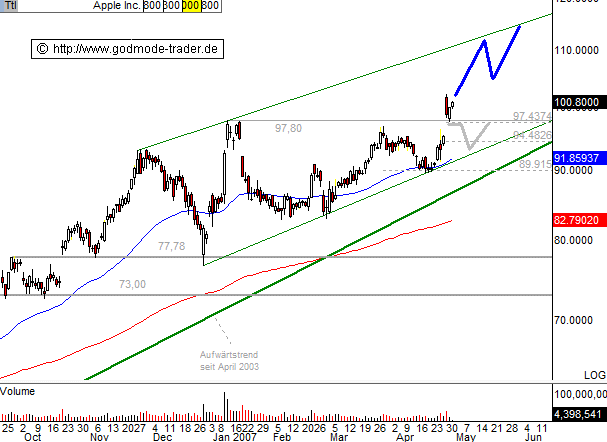
Task: Click the 73,00 support level label
Action: tap(132, 284)
